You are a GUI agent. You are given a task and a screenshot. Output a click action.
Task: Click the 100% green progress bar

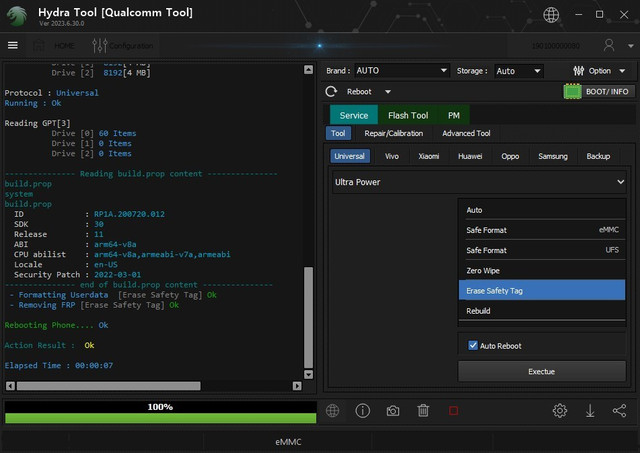coord(160,418)
